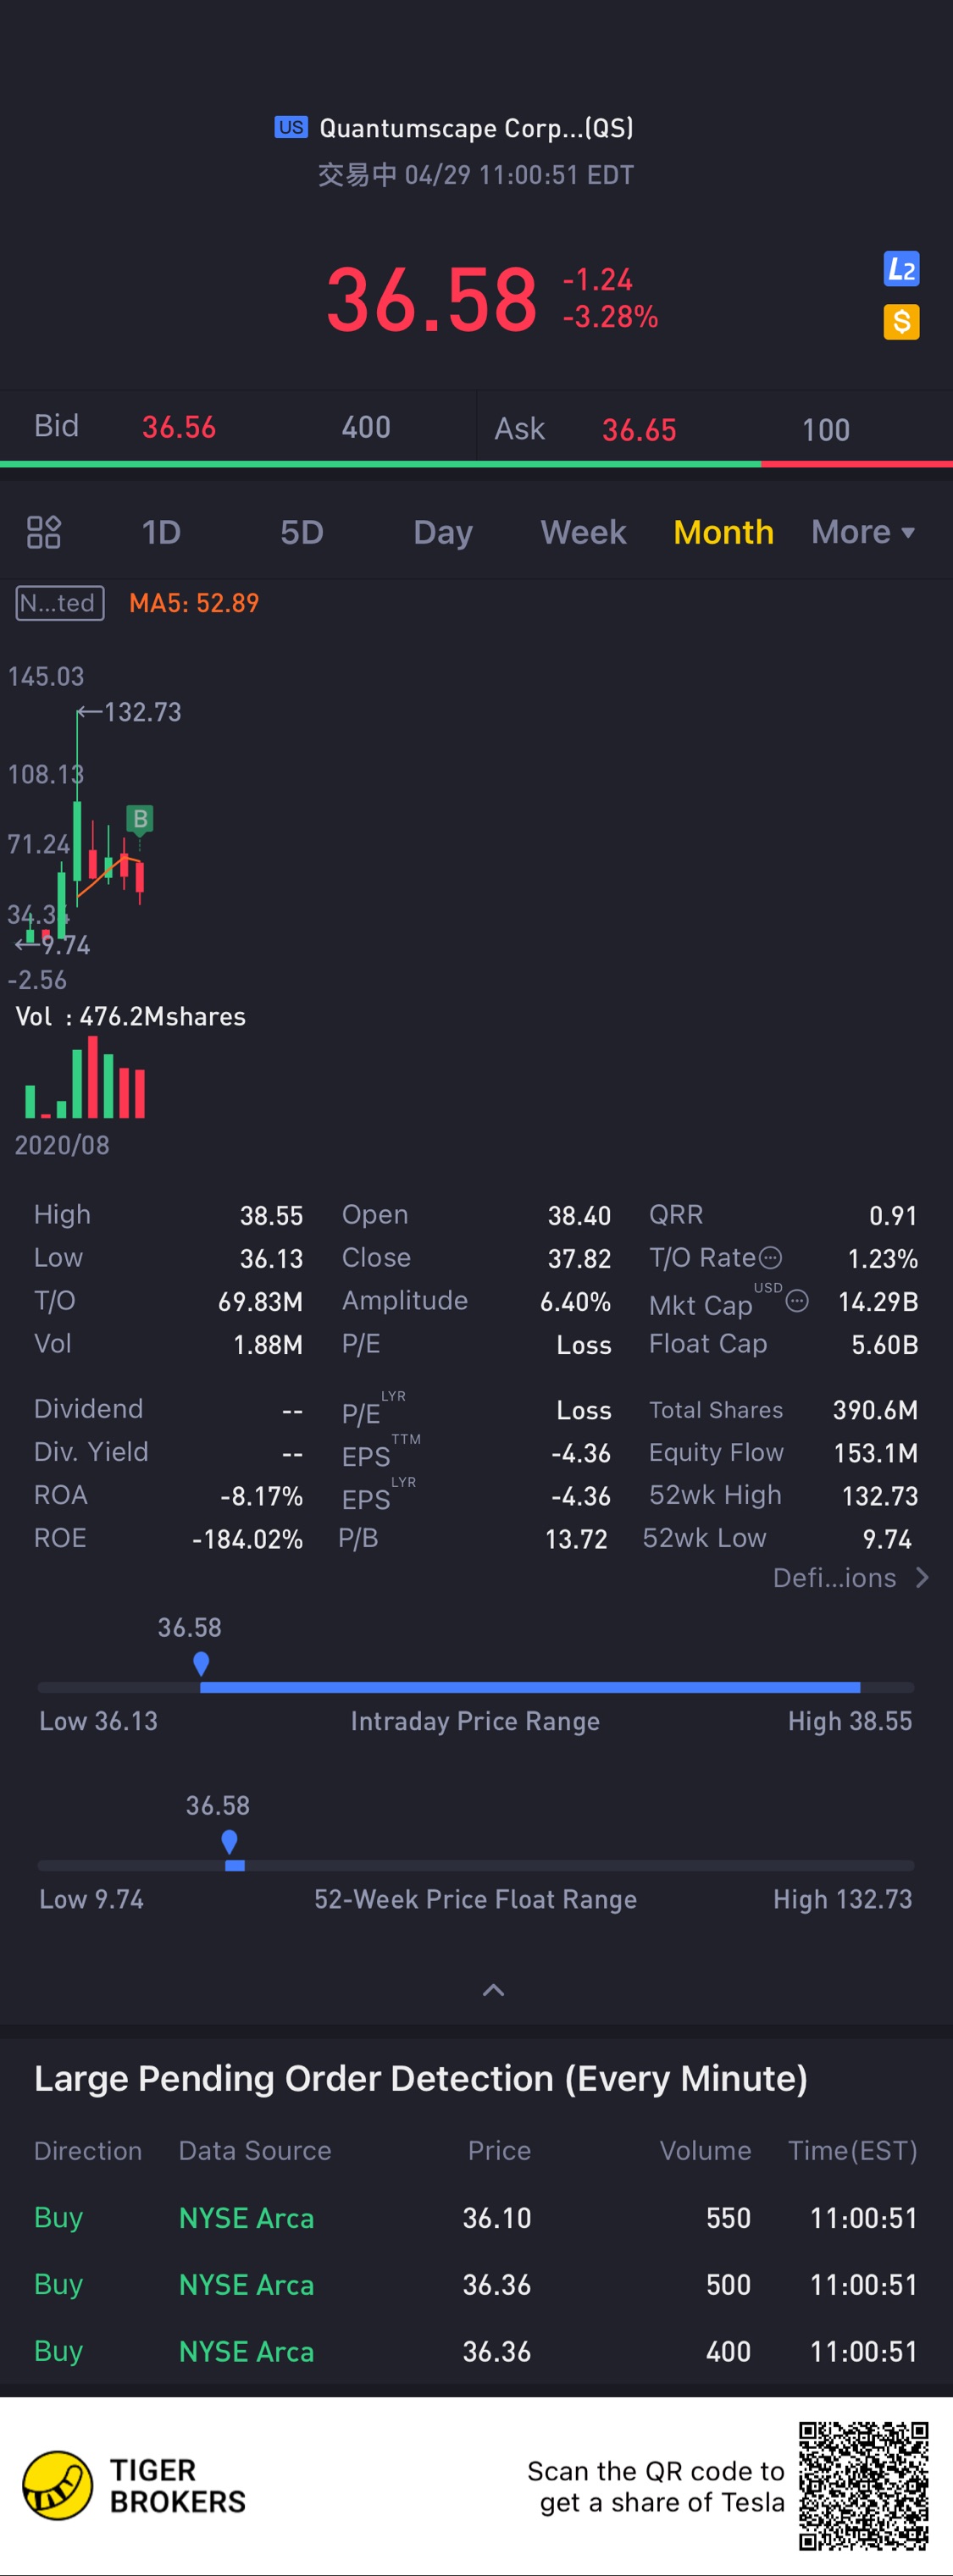Image resolution: width=953 pixels, height=2576 pixels.
Task: Toggle the N...ted adjustment box
Action: 60,603
